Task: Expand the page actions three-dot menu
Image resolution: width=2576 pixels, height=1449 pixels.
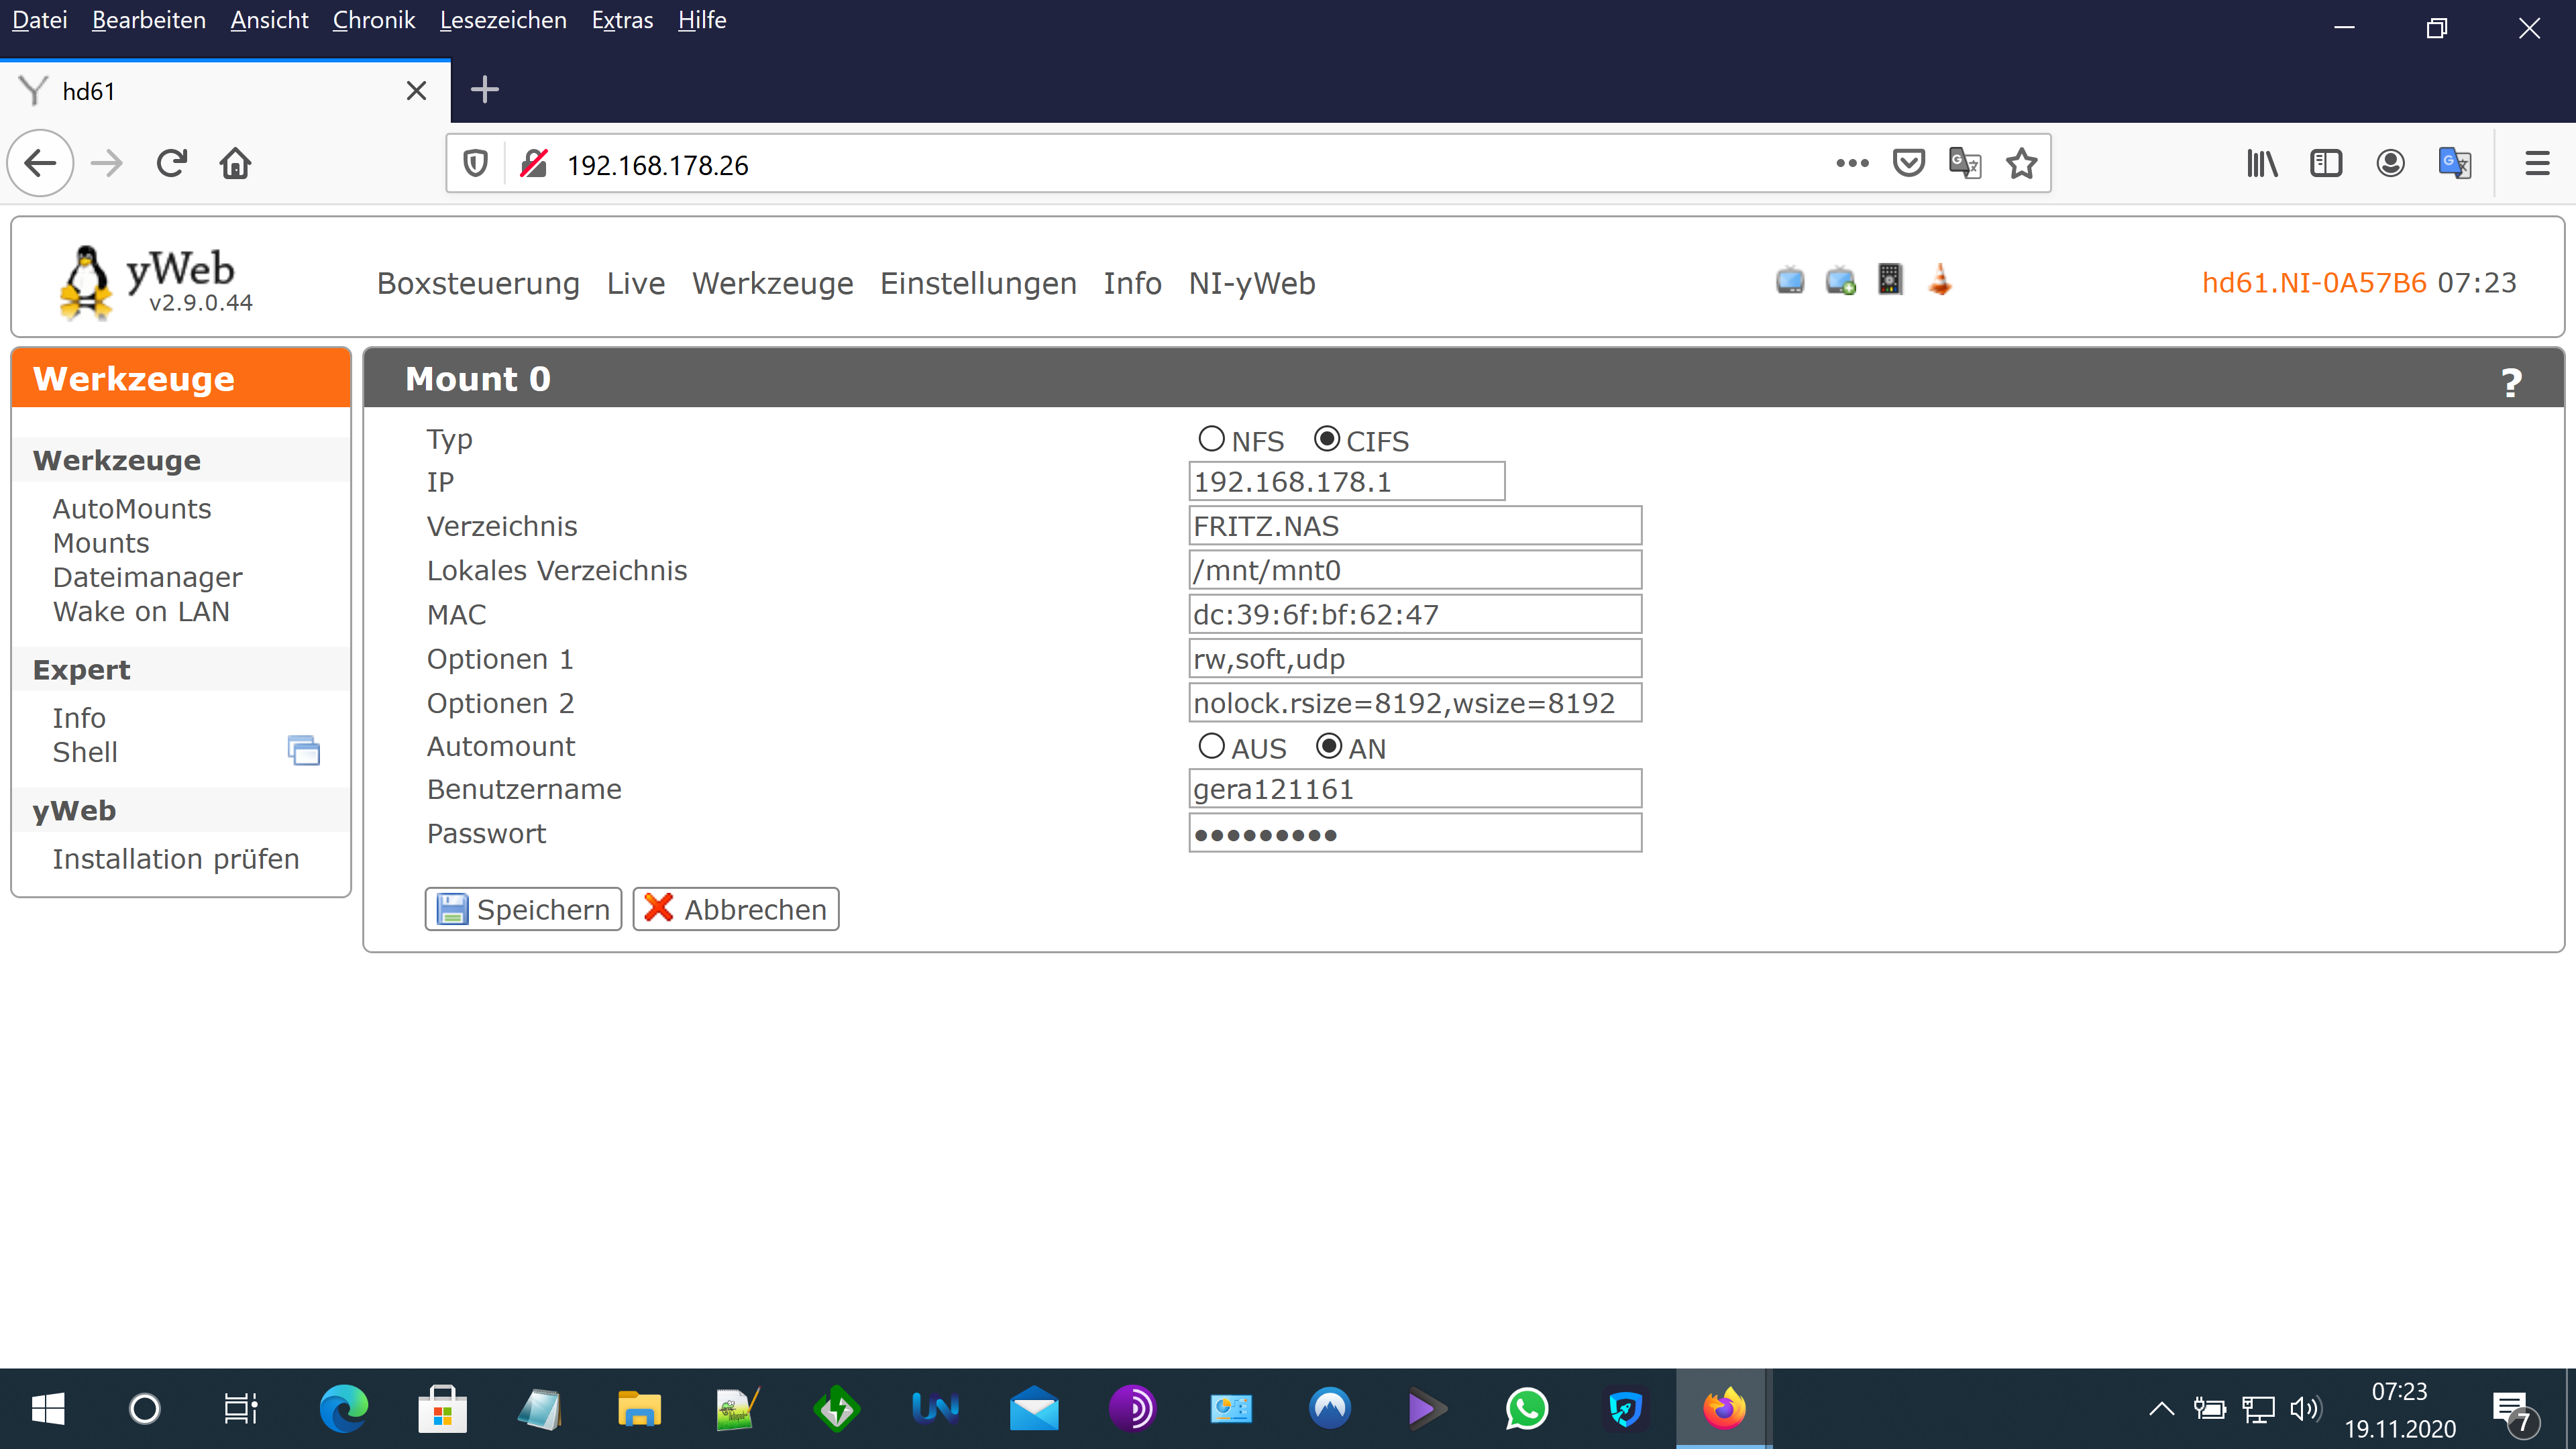Action: (x=1852, y=164)
